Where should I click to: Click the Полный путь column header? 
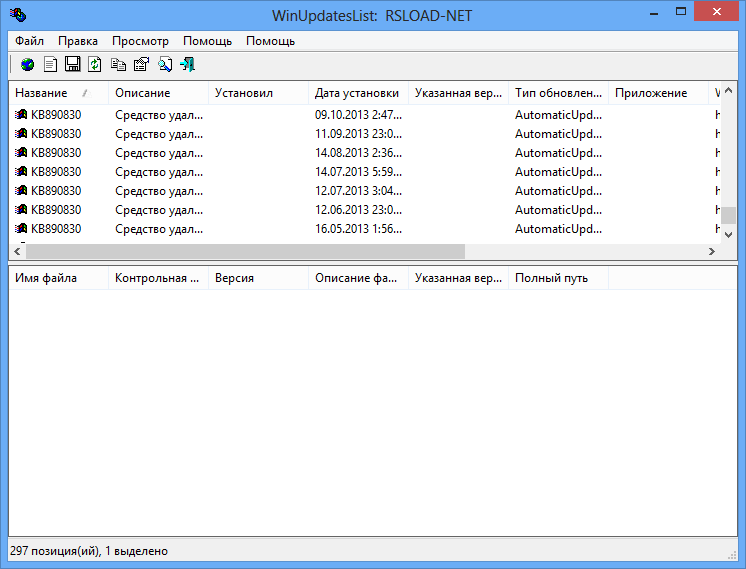559,278
